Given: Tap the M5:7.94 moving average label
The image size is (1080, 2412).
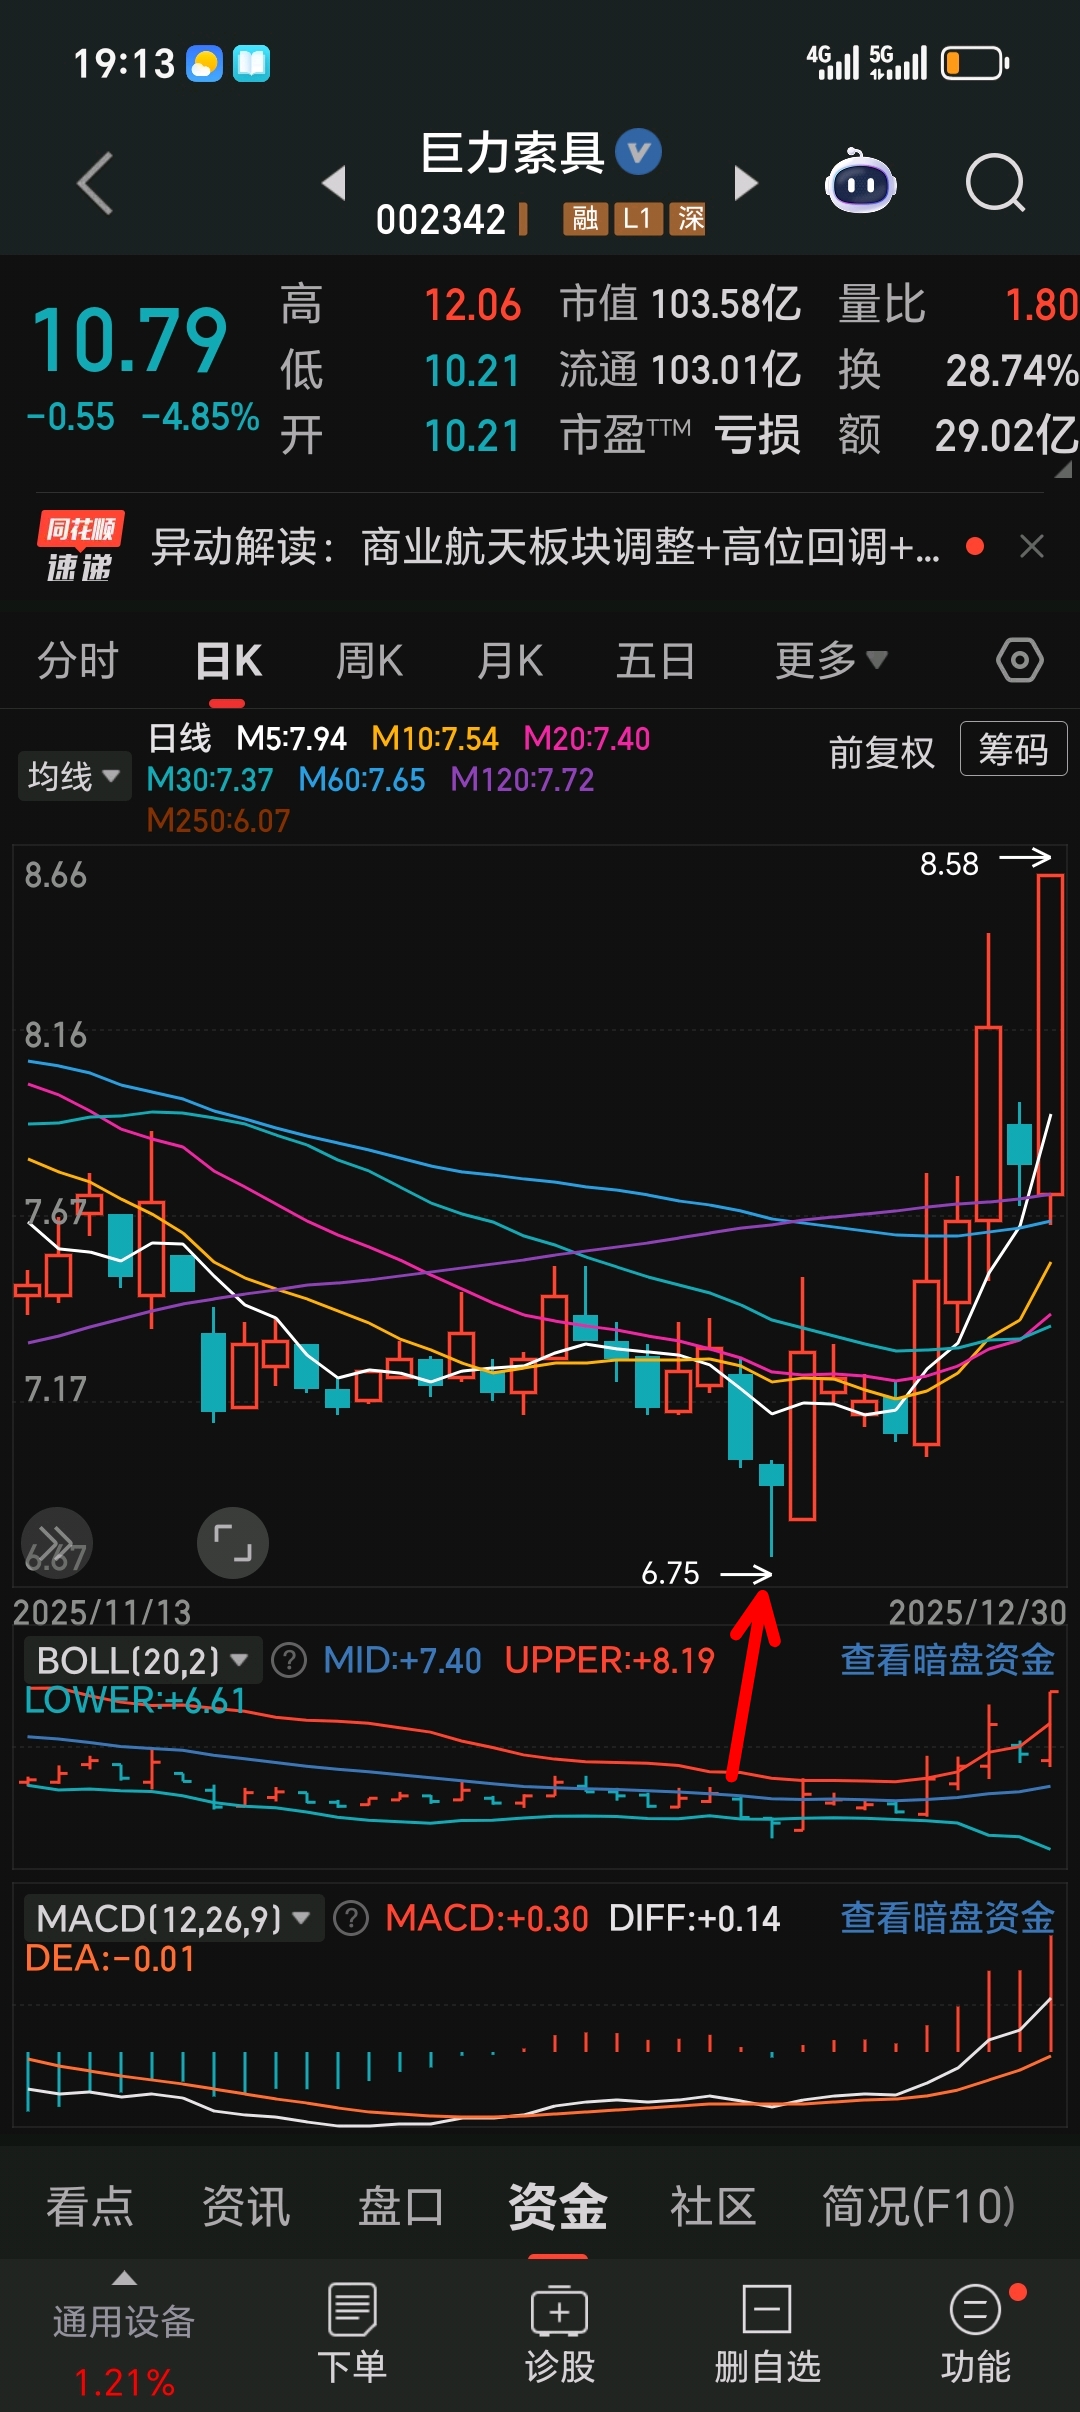Looking at the screenshot, I should click(292, 738).
